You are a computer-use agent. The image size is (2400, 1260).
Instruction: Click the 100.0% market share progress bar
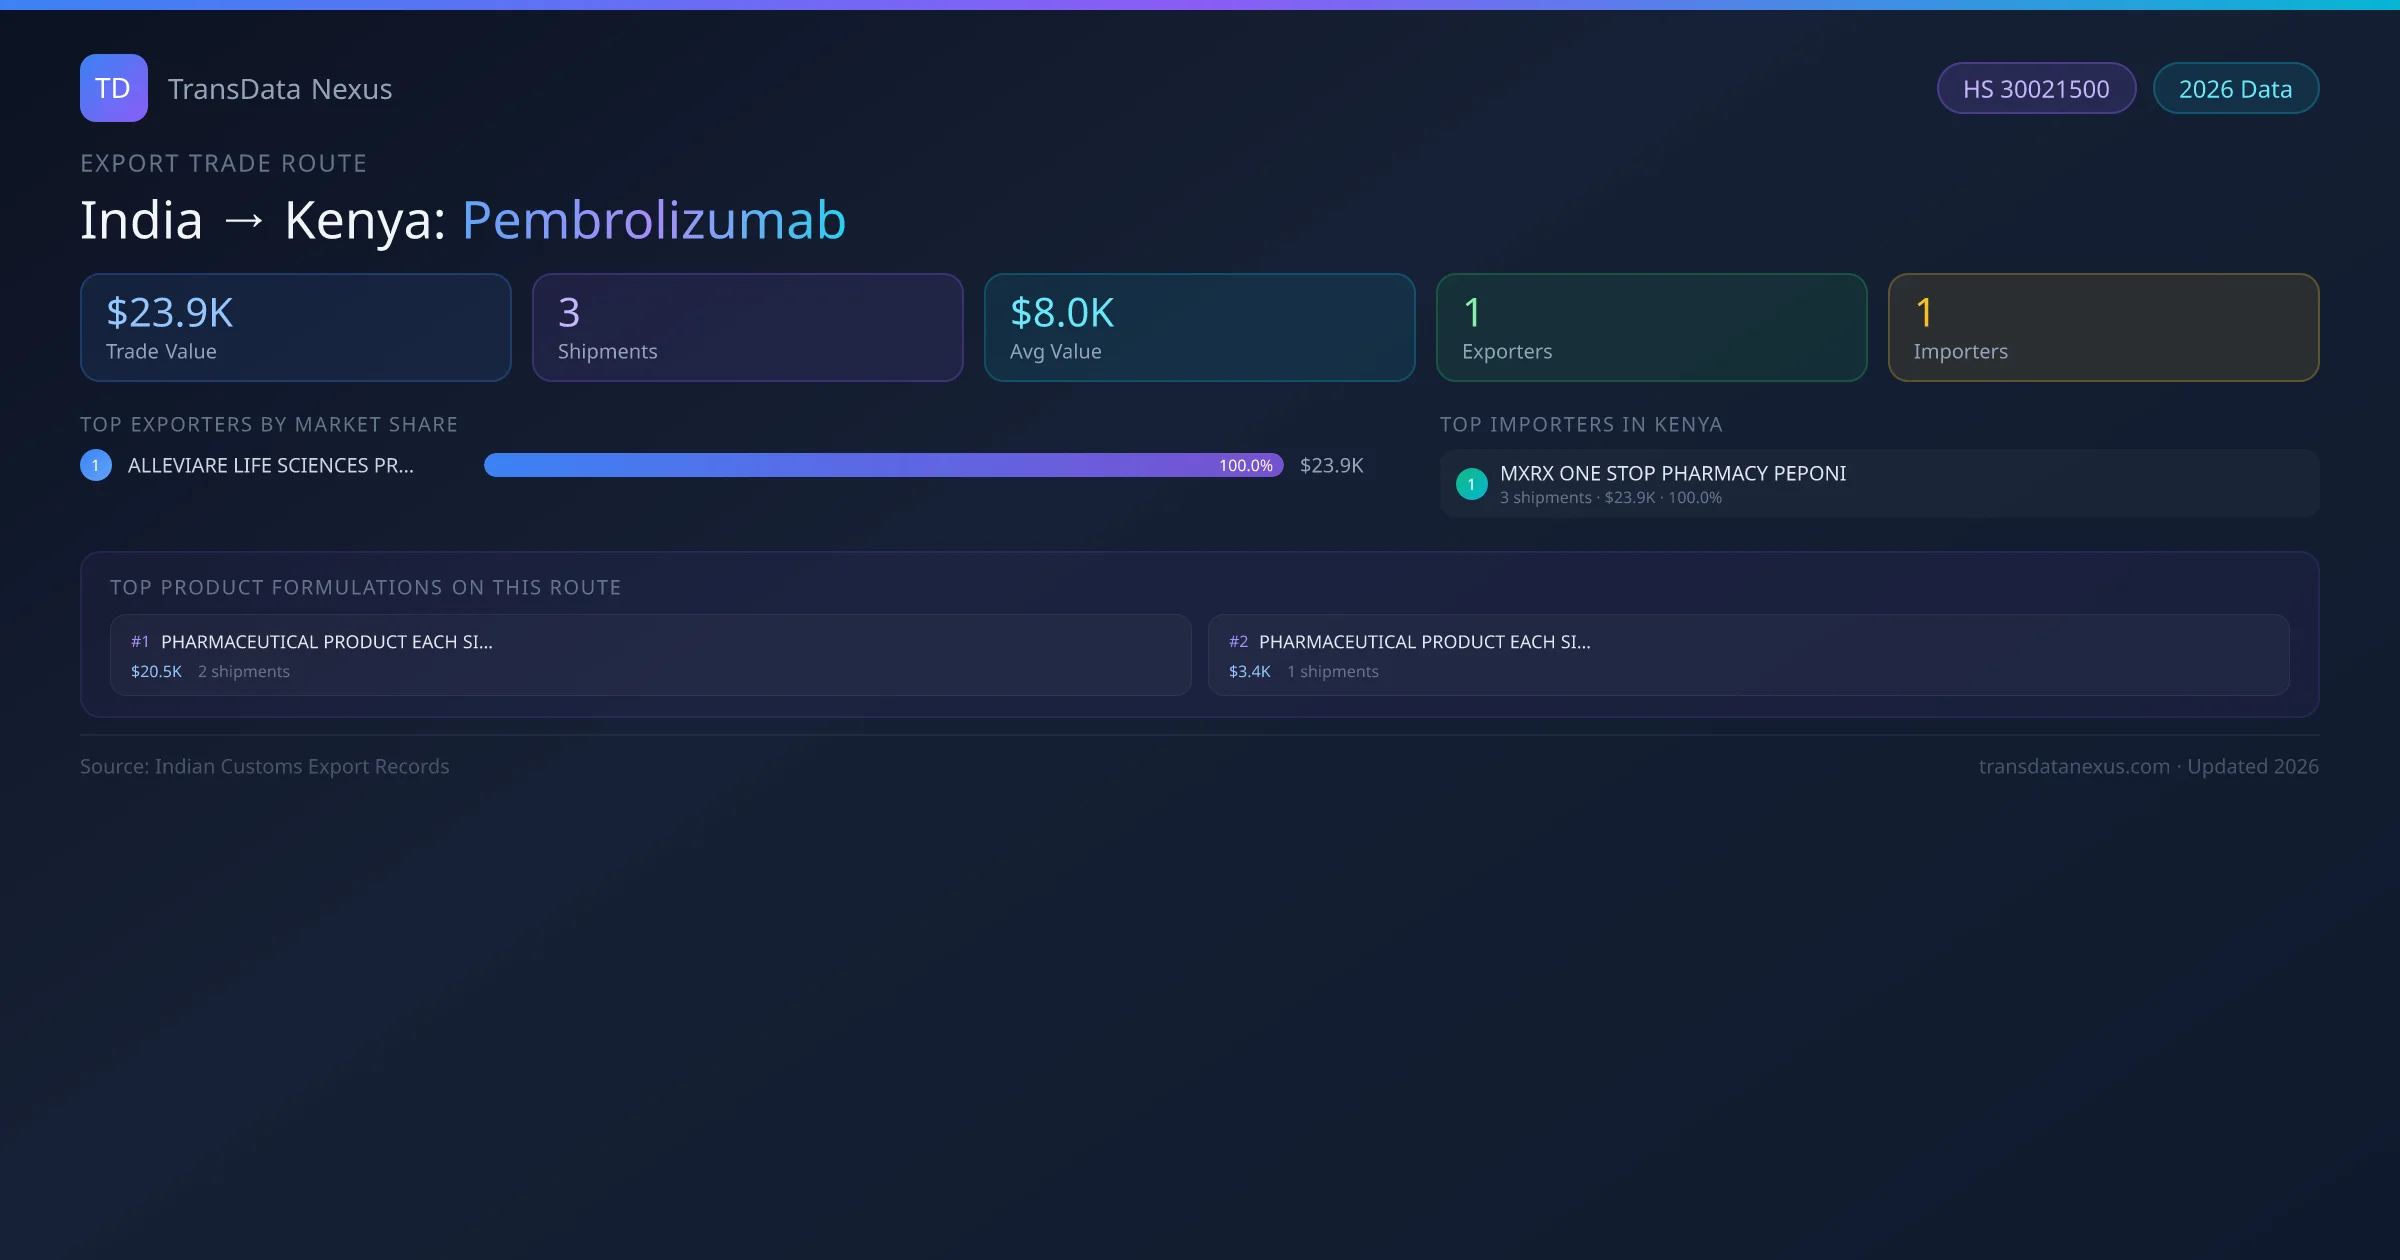pyautogui.click(x=884, y=464)
